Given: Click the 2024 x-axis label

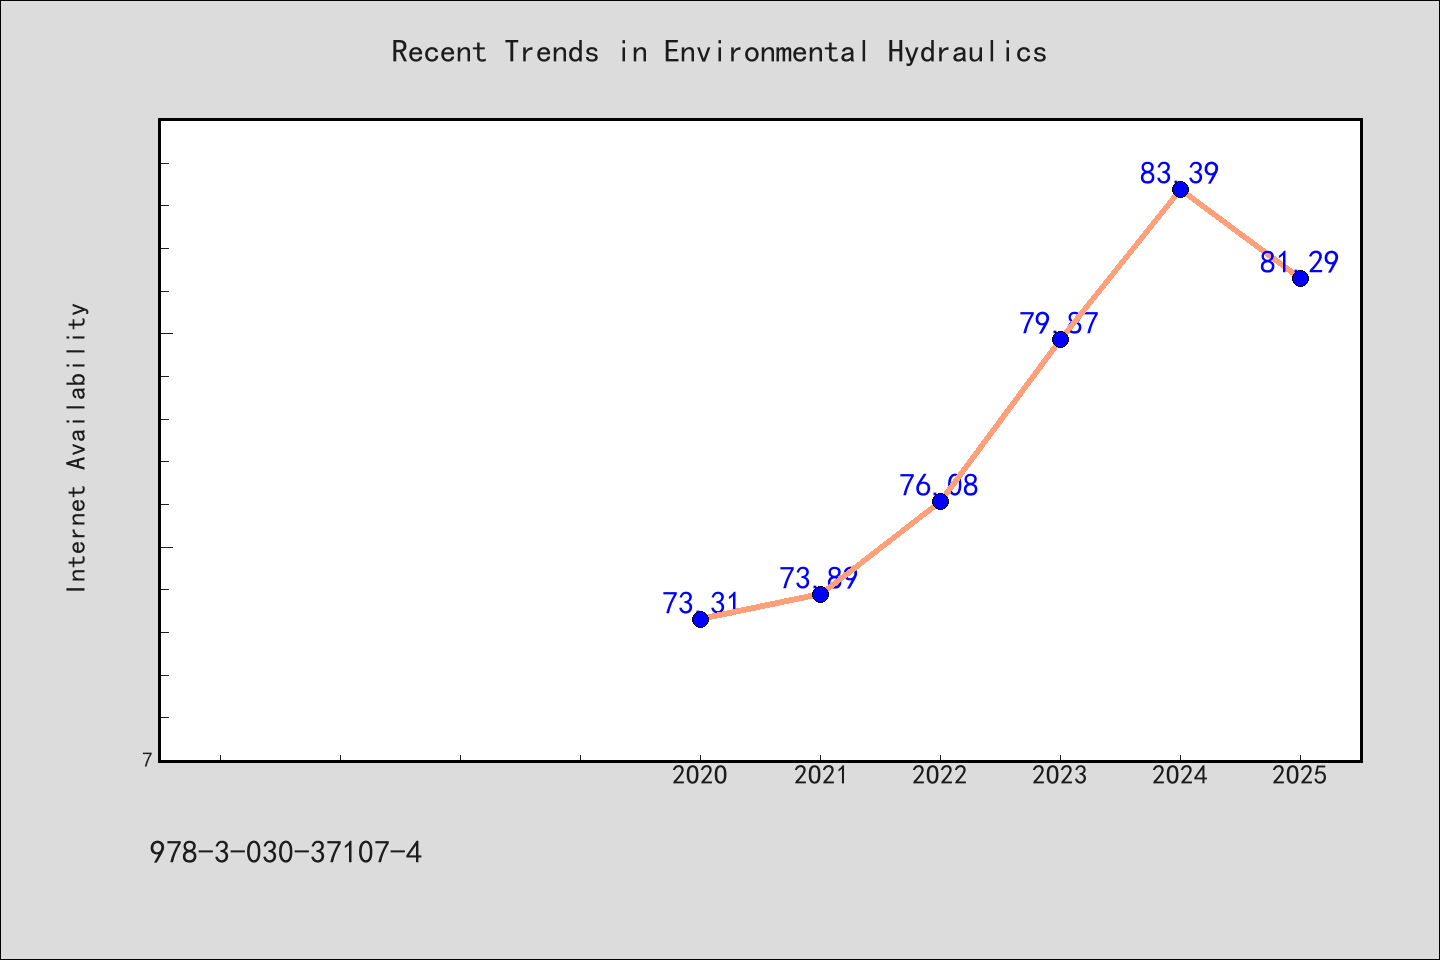Looking at the screenshot, I should [1180, 775].
